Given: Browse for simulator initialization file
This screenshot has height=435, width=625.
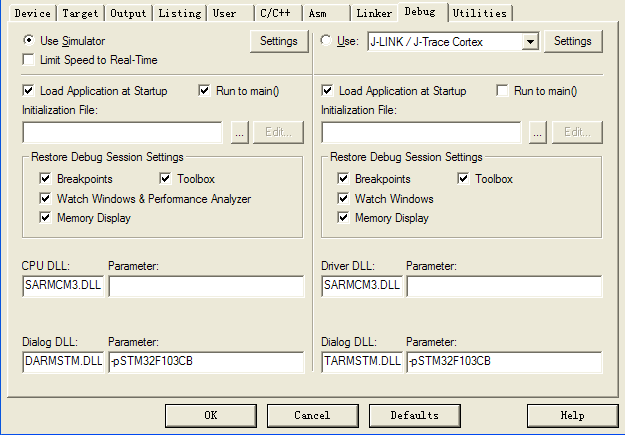Looking at the screenshot, I should click(x=240, y=132).
